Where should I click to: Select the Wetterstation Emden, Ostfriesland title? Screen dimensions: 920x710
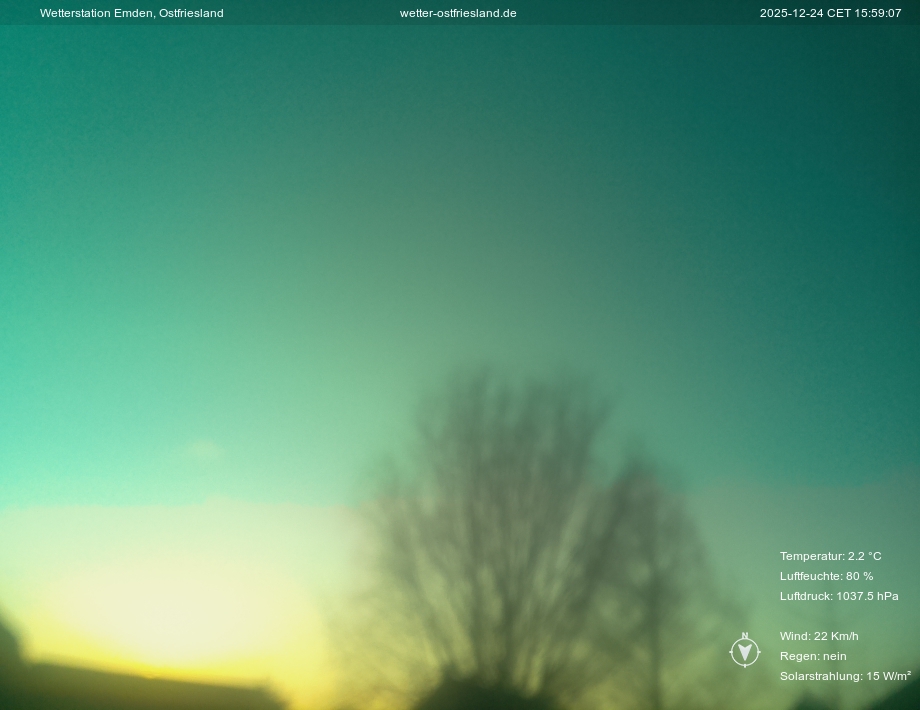[131, 13]
